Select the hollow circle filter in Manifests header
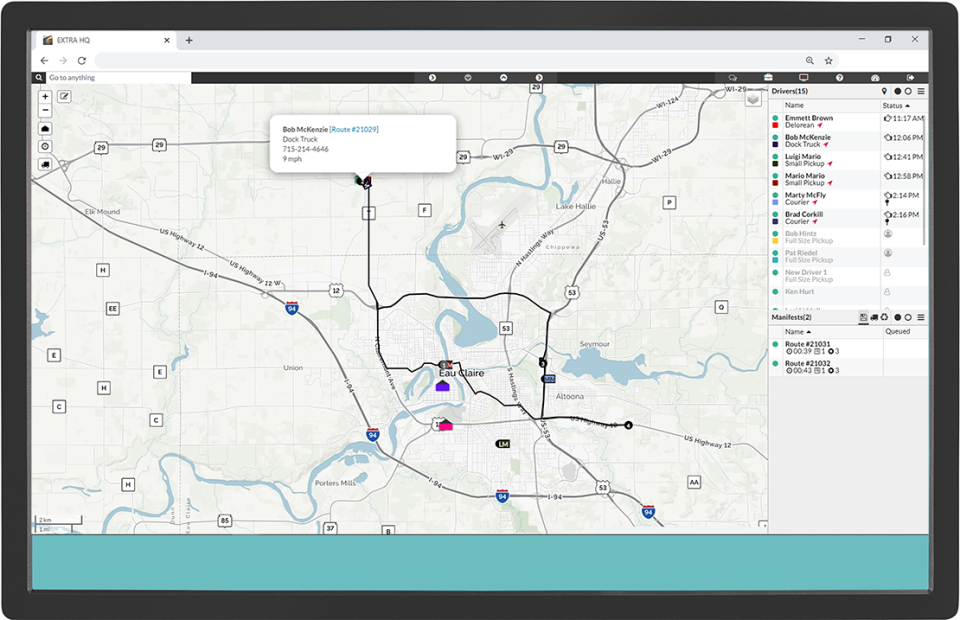Viewport: 960px width, 620px height. click(908, 318)
